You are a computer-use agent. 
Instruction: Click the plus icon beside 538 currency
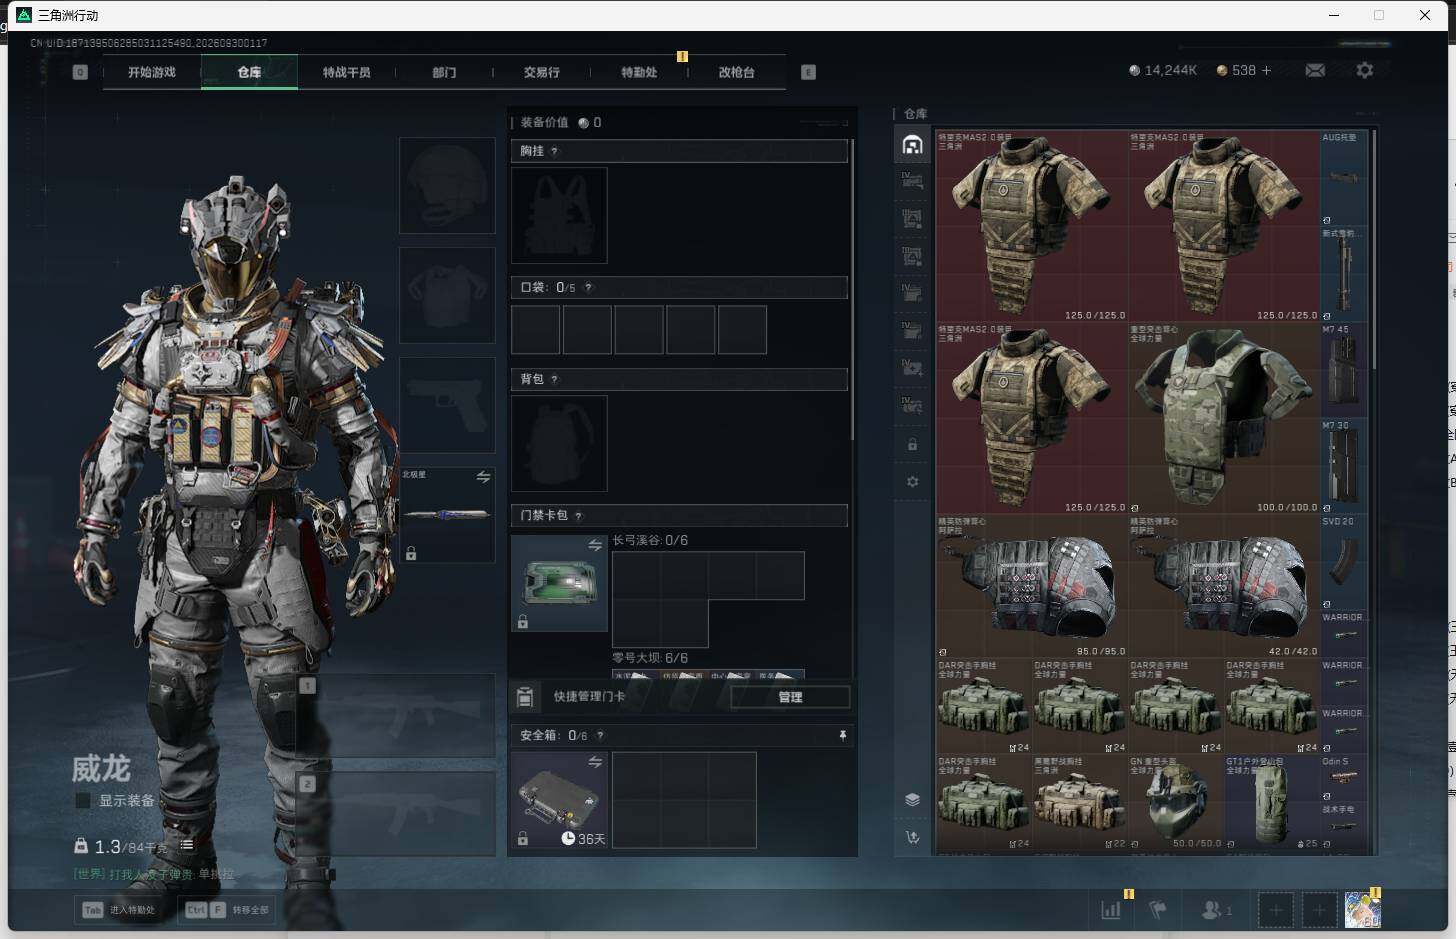1266,70
